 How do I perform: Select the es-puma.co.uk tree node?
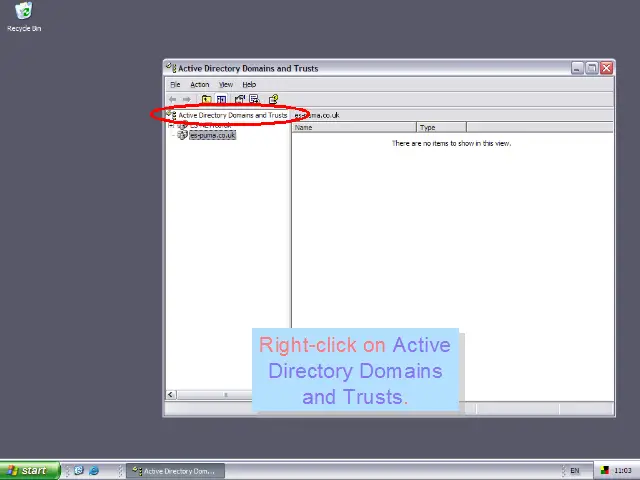coord(213,135)
